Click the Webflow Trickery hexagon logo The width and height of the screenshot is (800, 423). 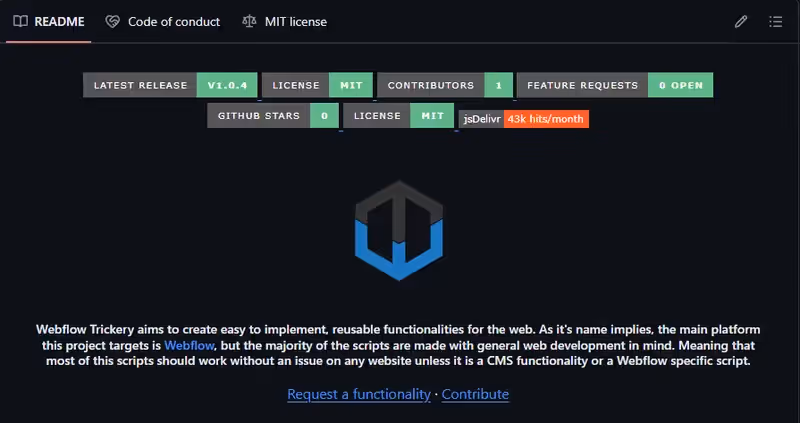pyautogui.click(x=399, y=230)
